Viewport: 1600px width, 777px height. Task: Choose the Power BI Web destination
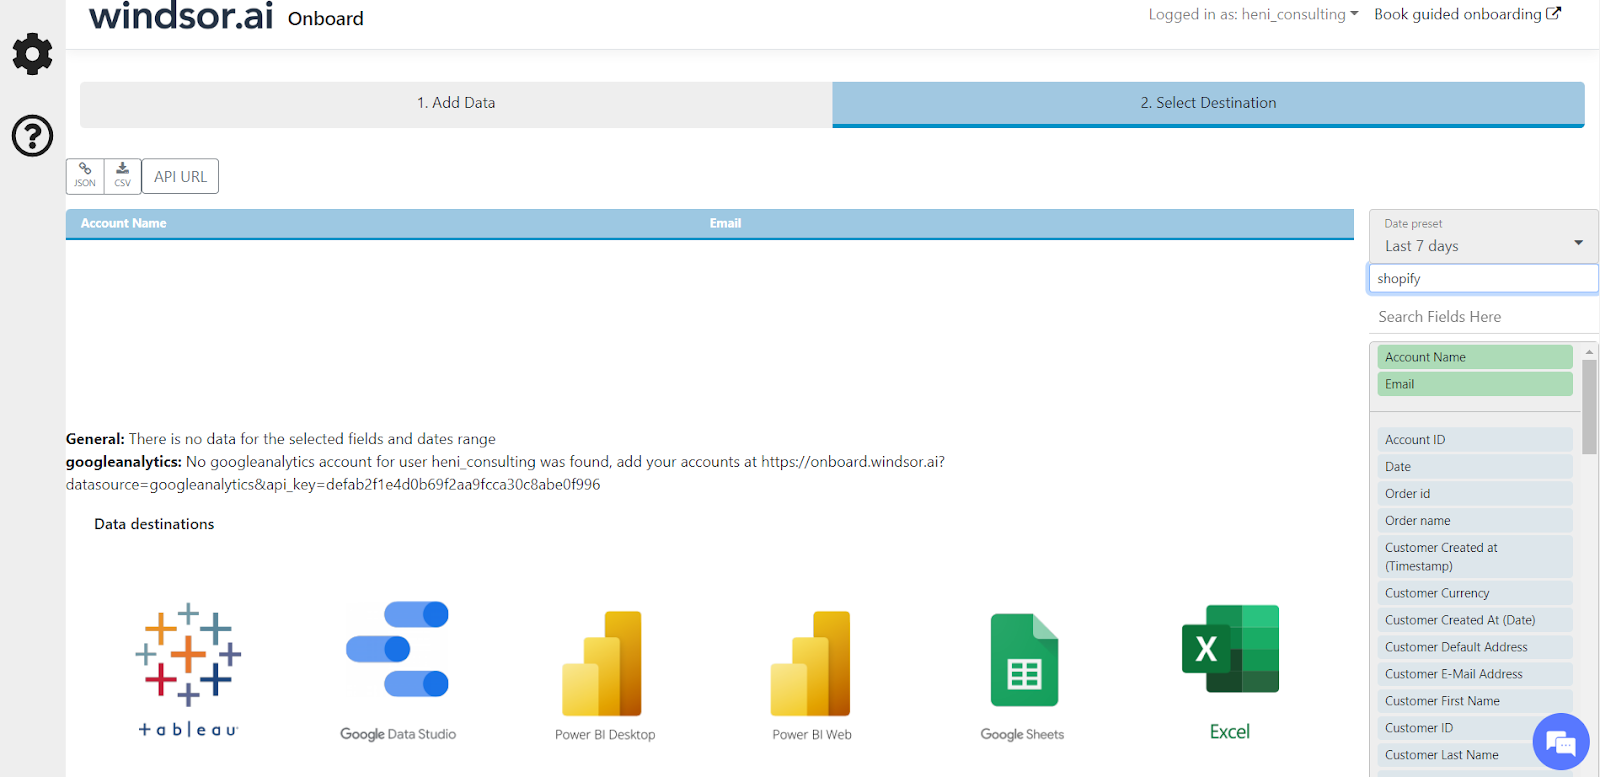click(812, 675)
